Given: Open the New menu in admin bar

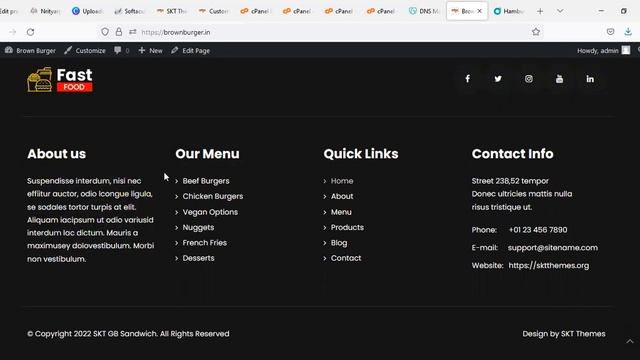Looking at the screenshot, I should coord(150,50).
